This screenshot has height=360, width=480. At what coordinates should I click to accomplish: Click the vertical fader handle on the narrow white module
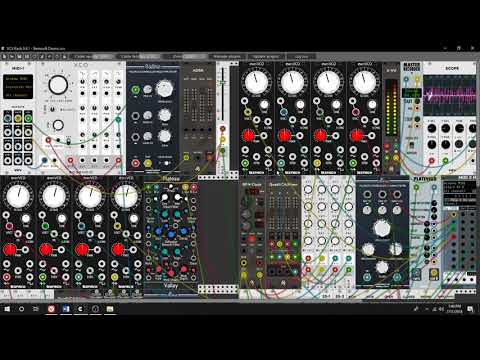coord(223,82)
